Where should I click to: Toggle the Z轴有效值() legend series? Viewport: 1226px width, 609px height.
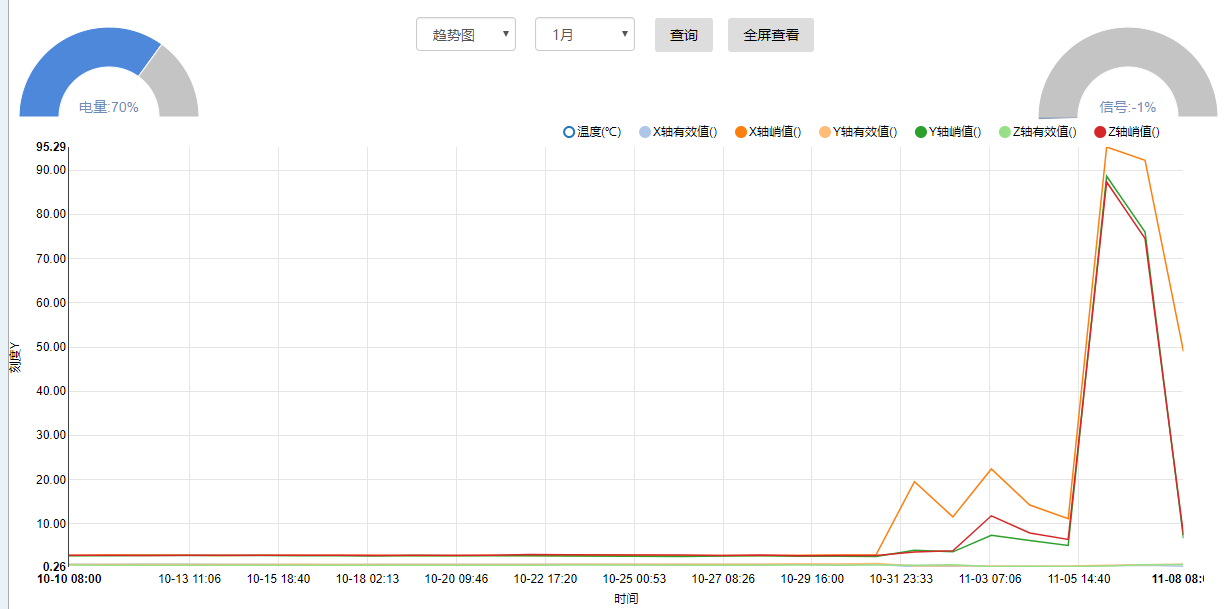tap(1038, 132)
